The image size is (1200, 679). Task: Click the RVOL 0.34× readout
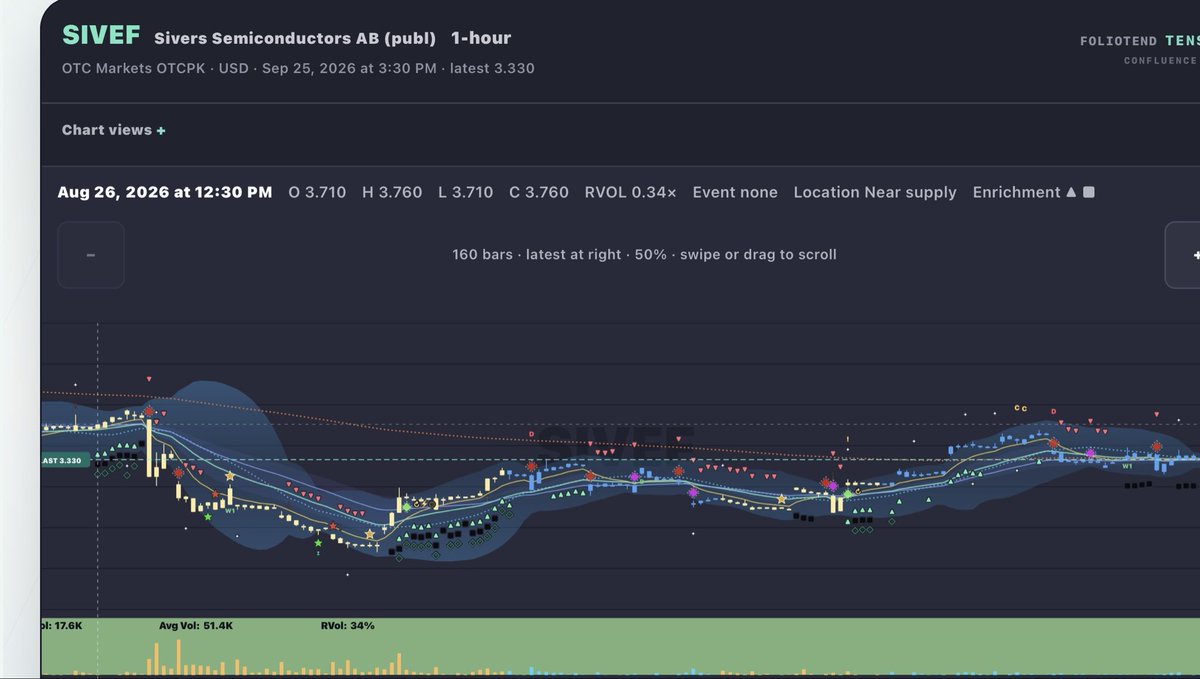coord(630,192)
